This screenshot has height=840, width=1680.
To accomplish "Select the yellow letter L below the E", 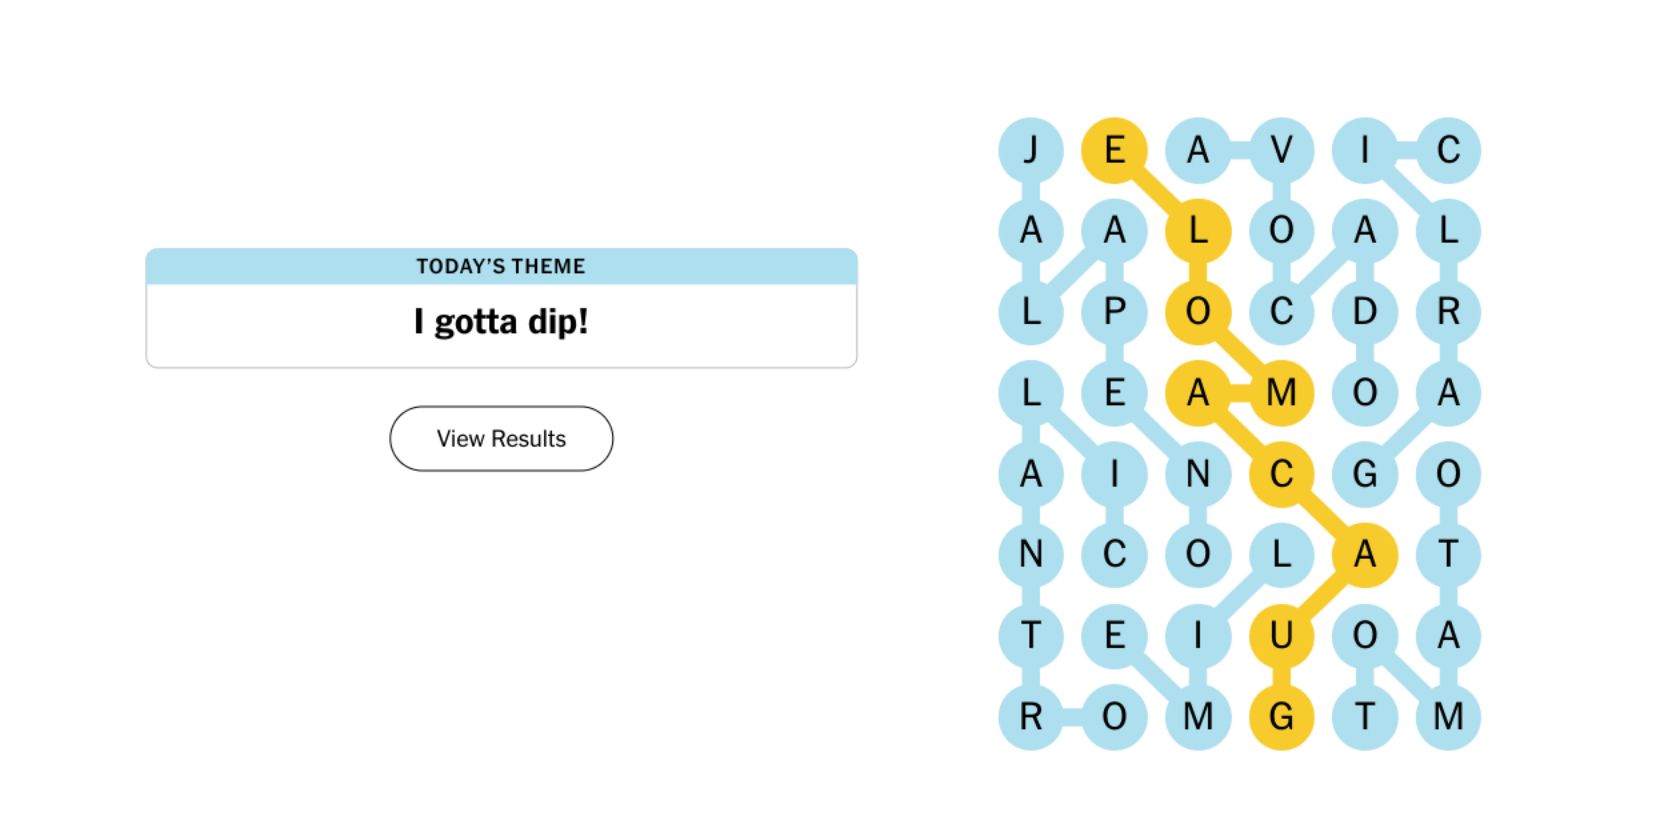I will coord(1200,230).
